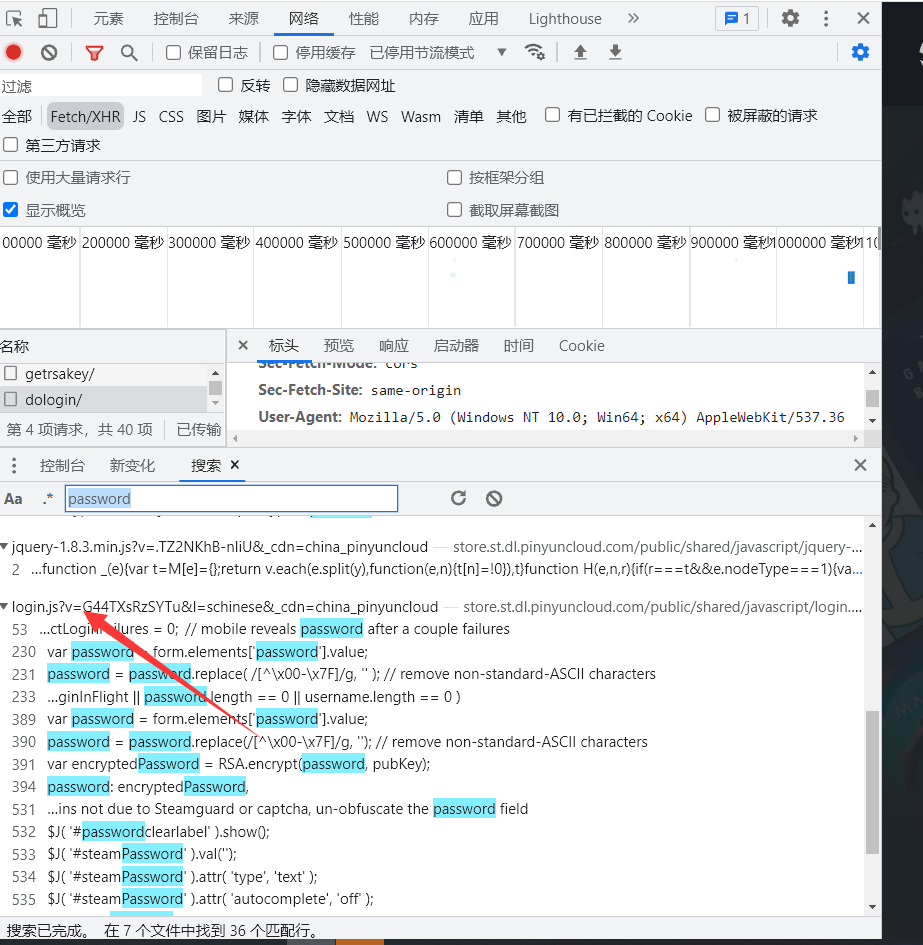923x945 pixels.
Task: Select the dologin/ request row
Action: [52, 399]
